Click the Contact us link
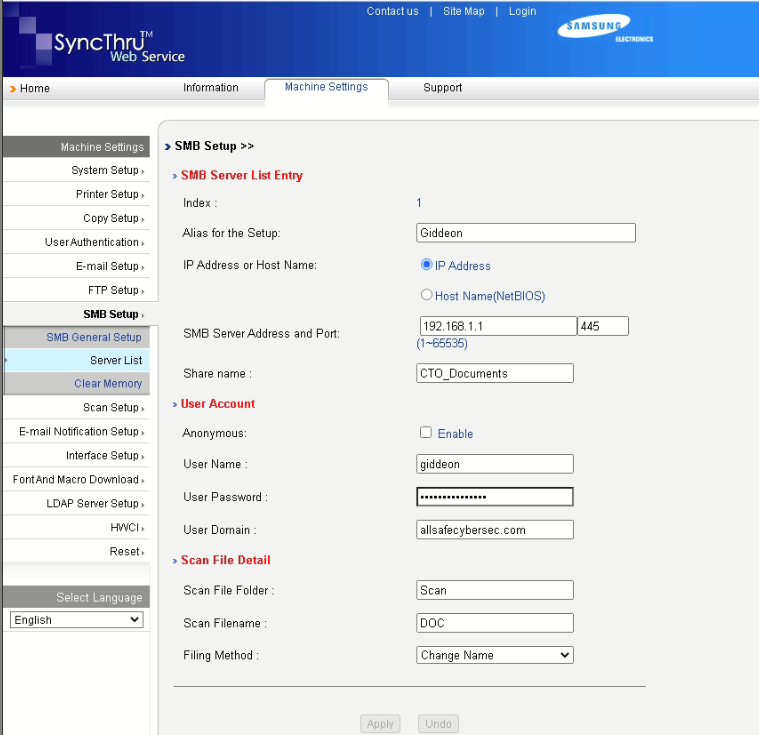 [392, 11]
